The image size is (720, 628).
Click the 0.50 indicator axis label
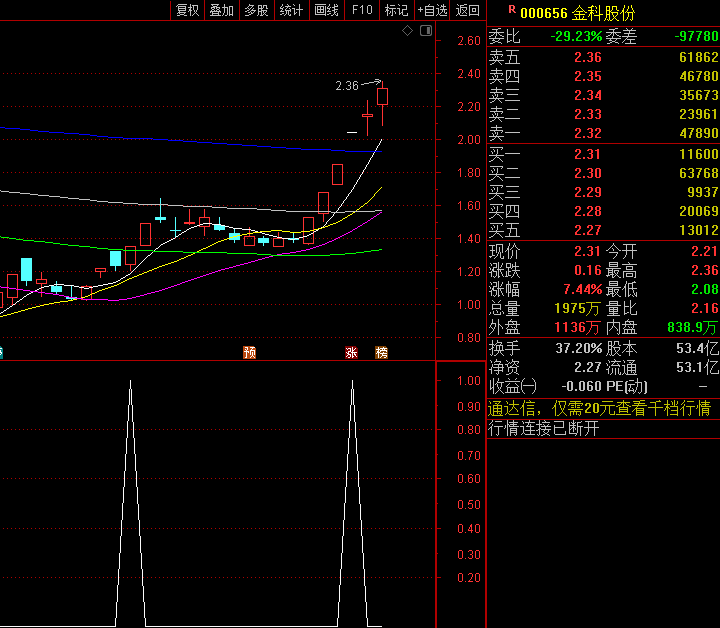click(468, 505)
